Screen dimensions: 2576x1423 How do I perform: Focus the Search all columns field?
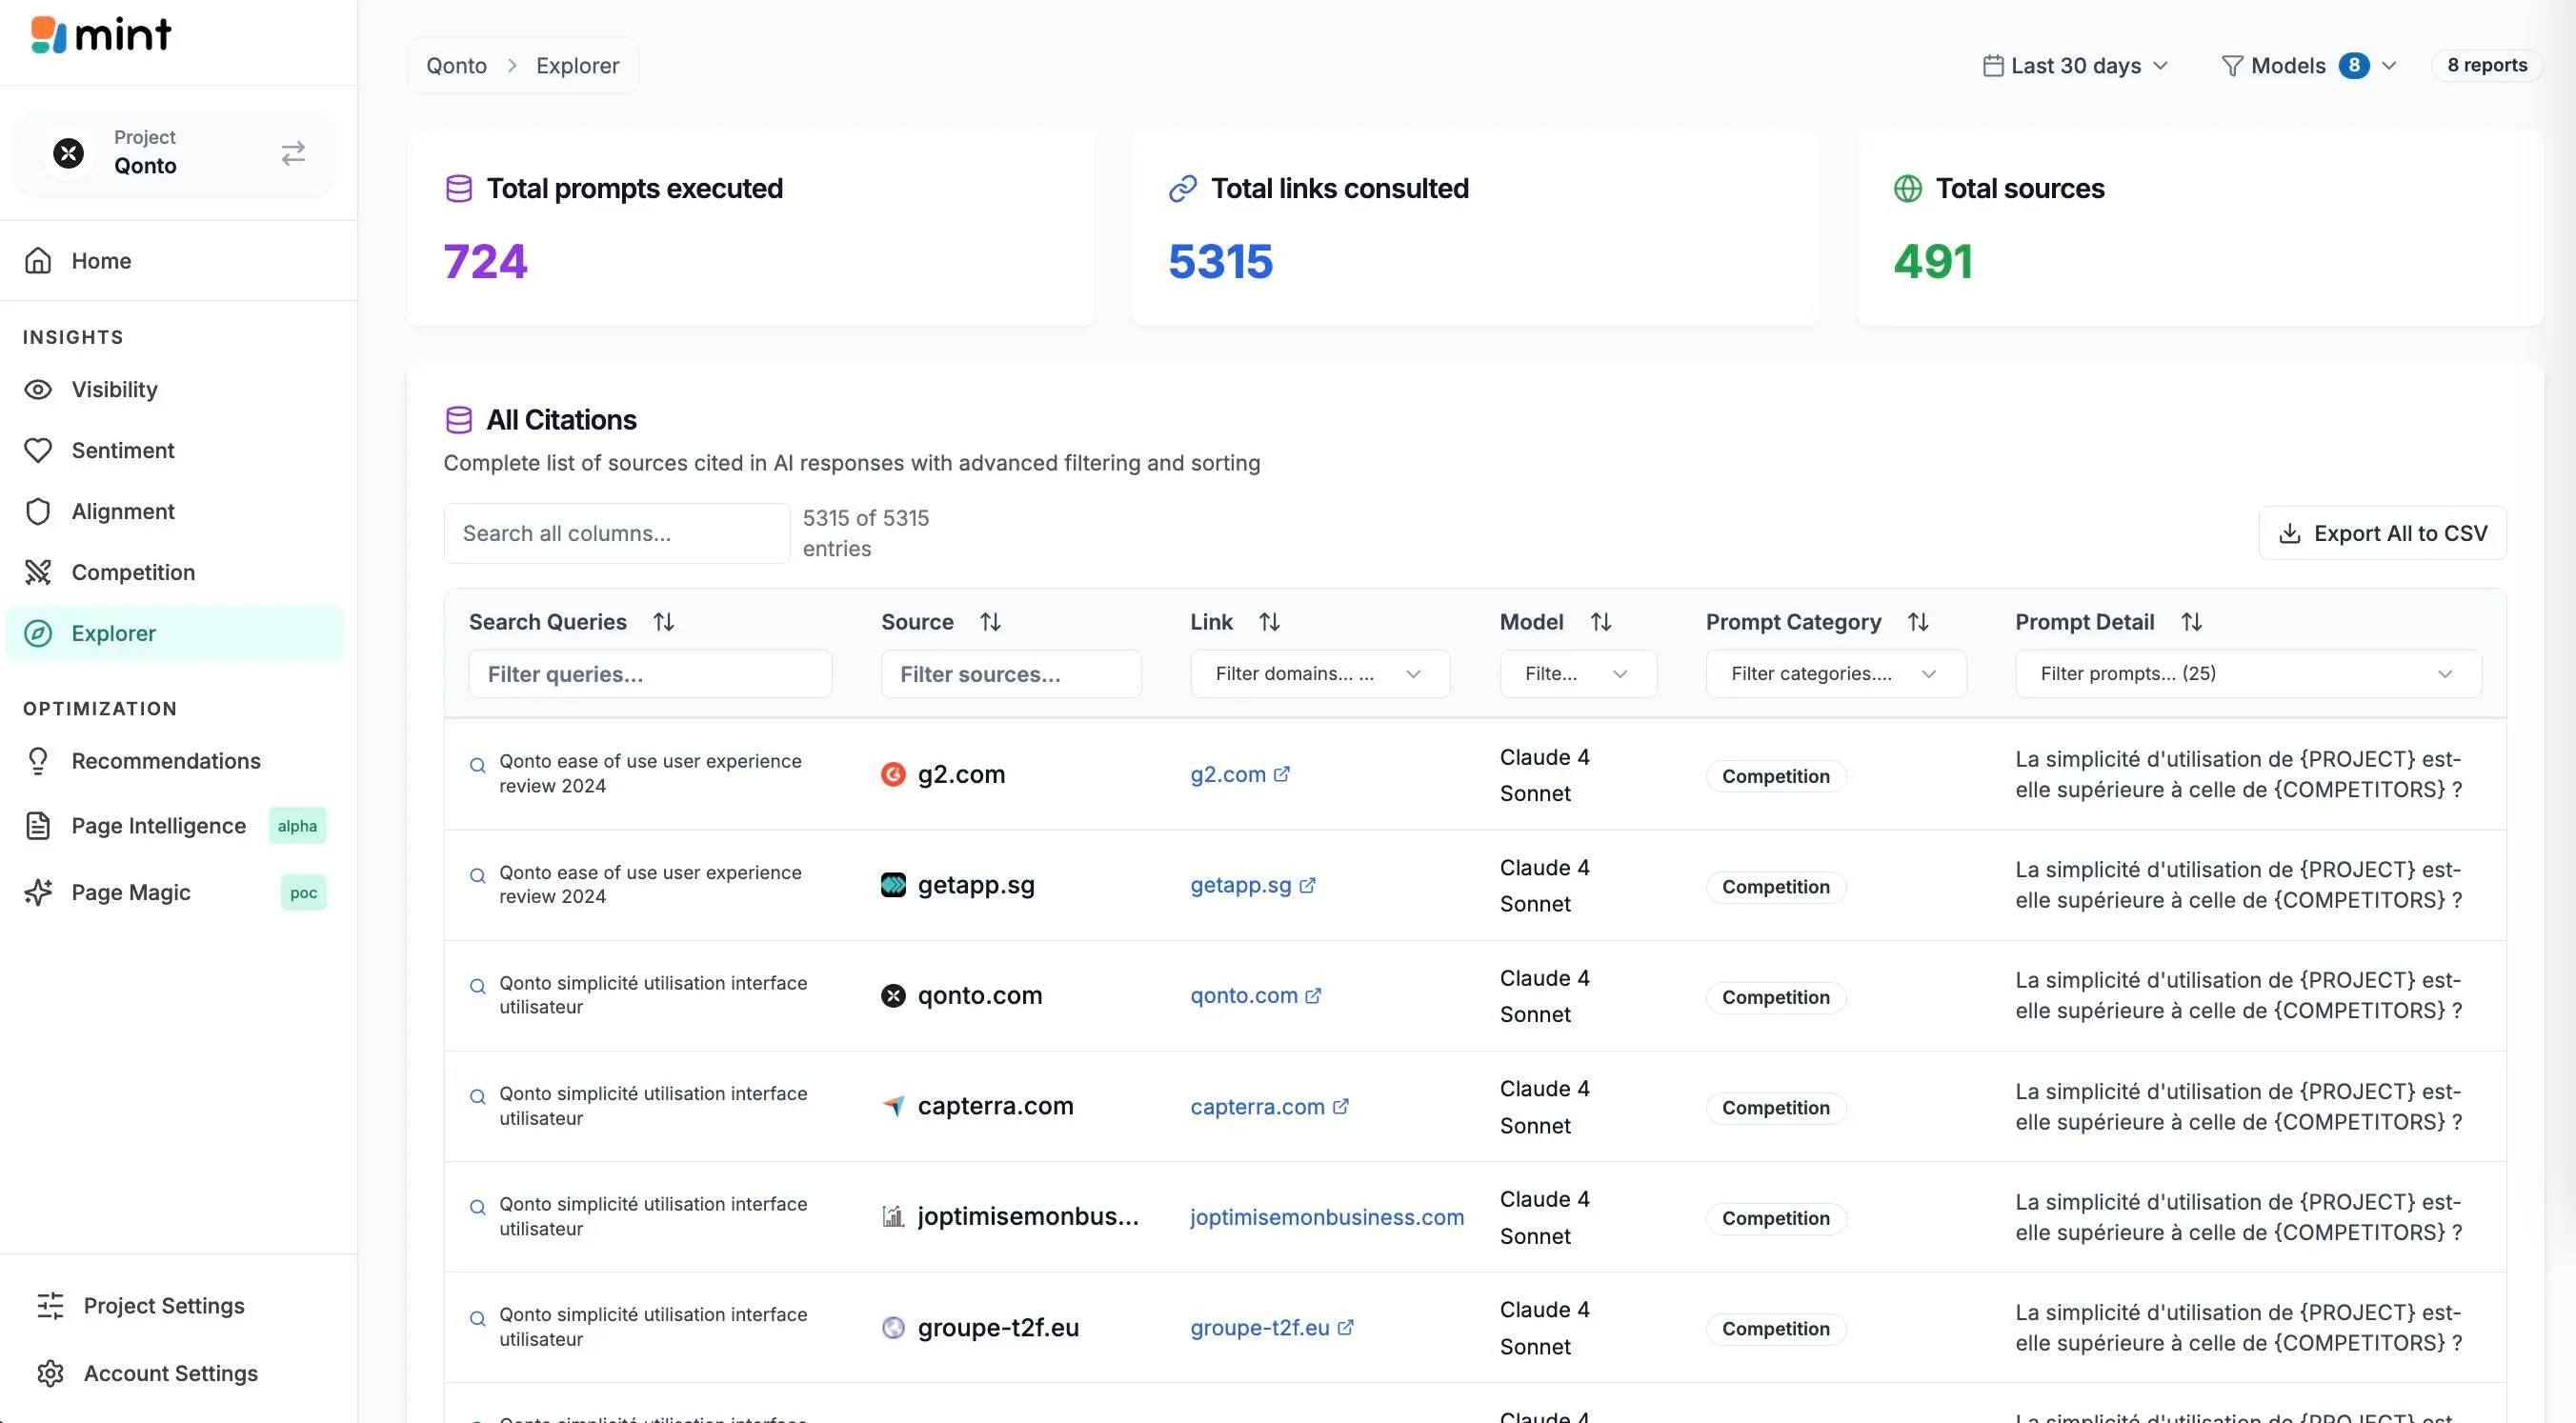(617, 533)
